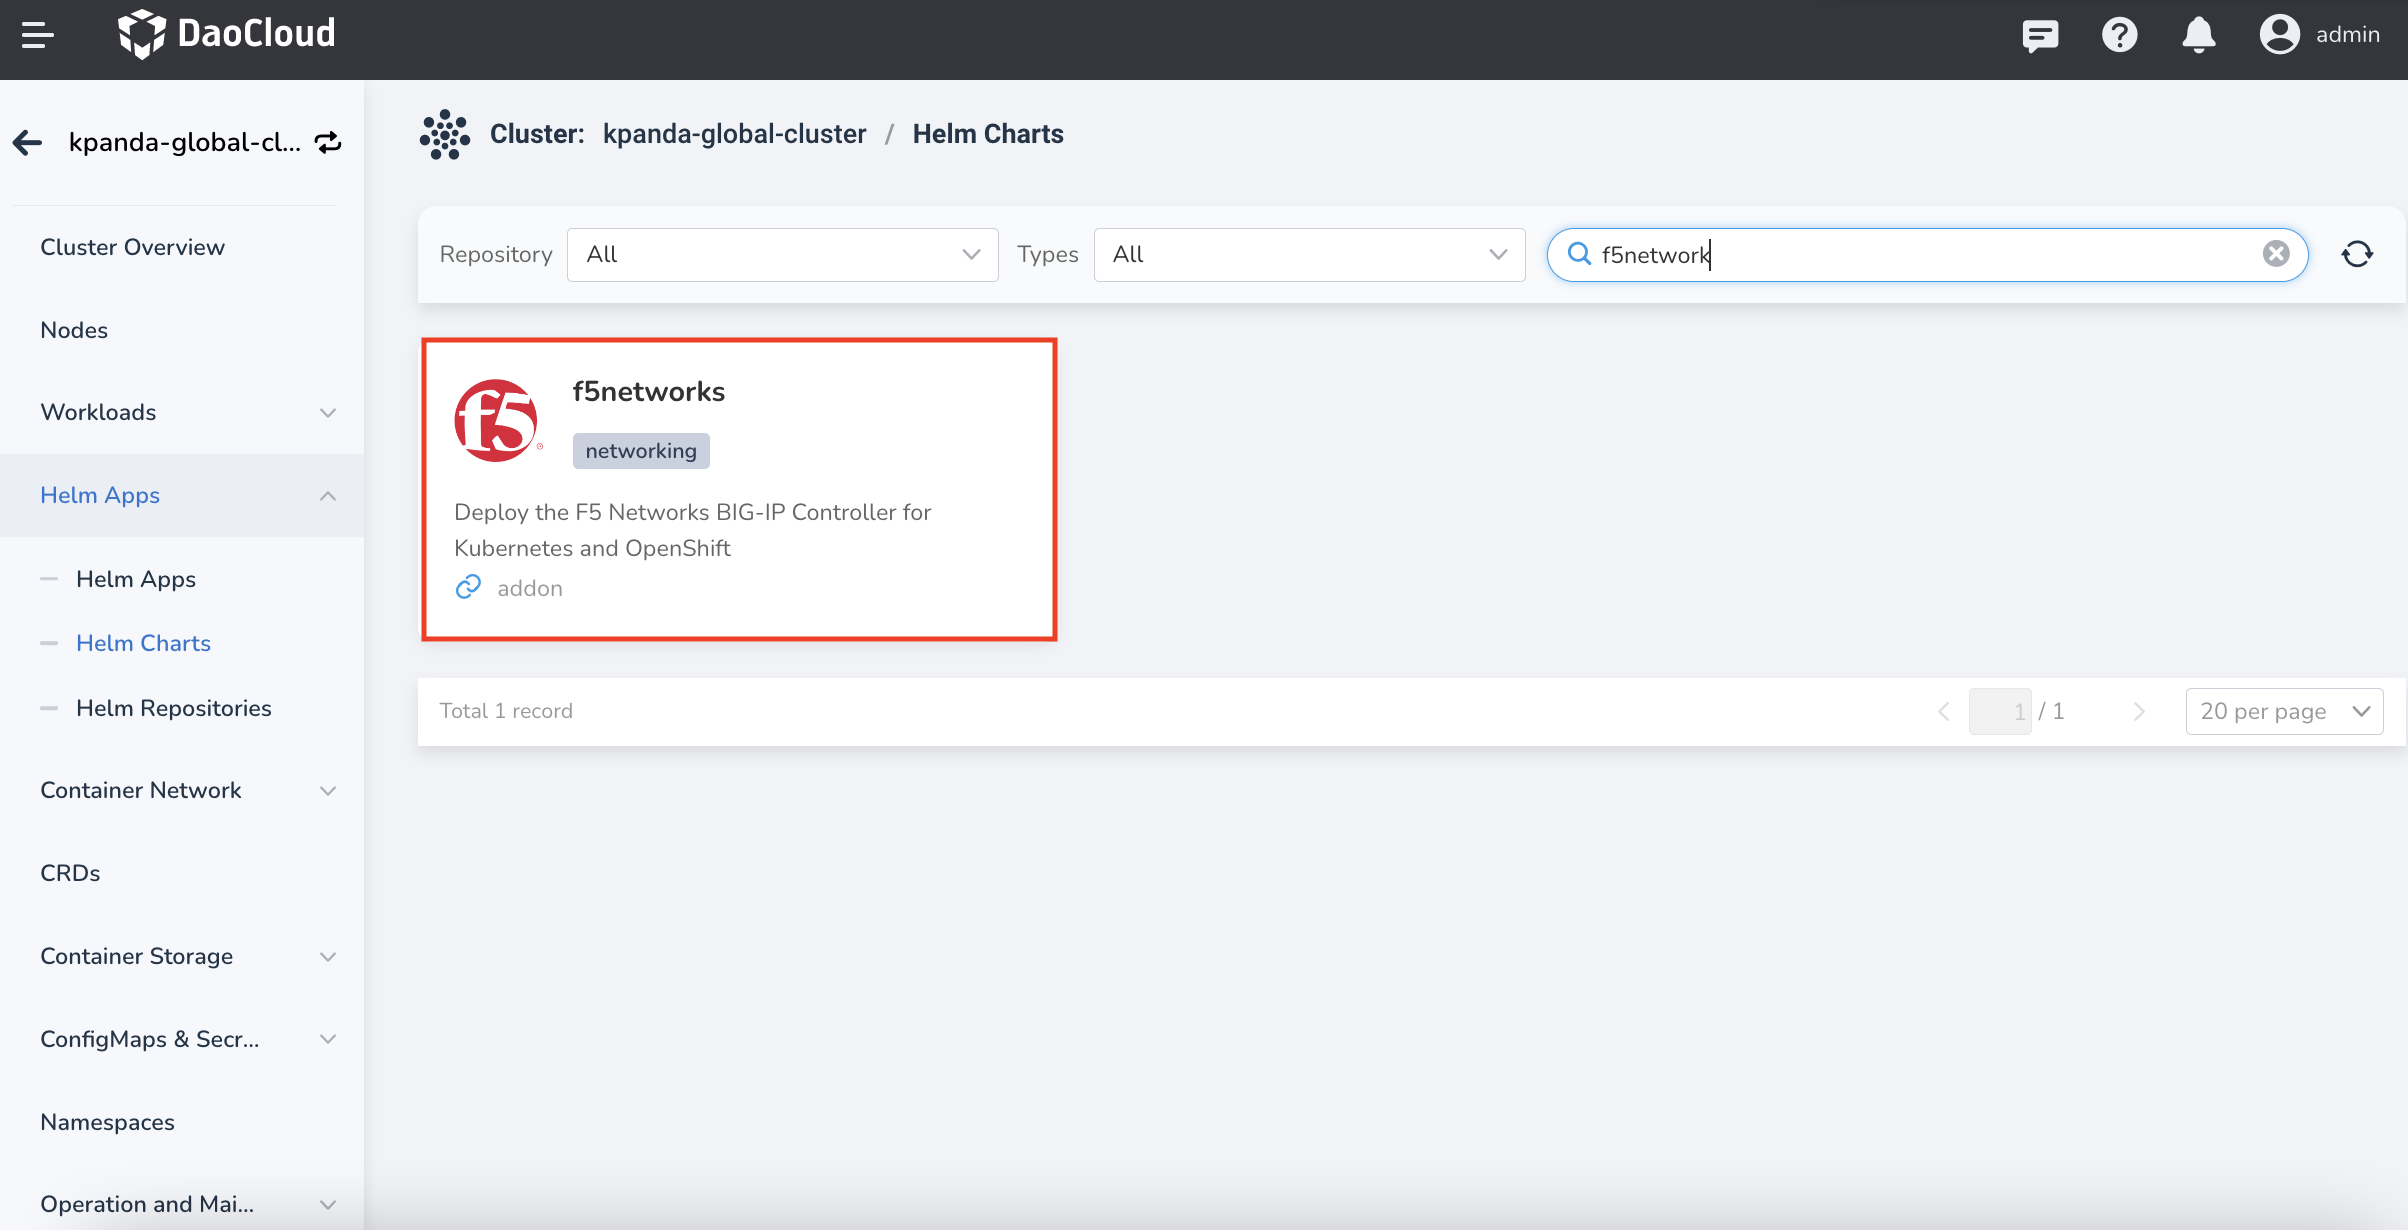2408x1230 pixels.
Task: Click the Container Network sidebar label
Action: click(141, 790)
